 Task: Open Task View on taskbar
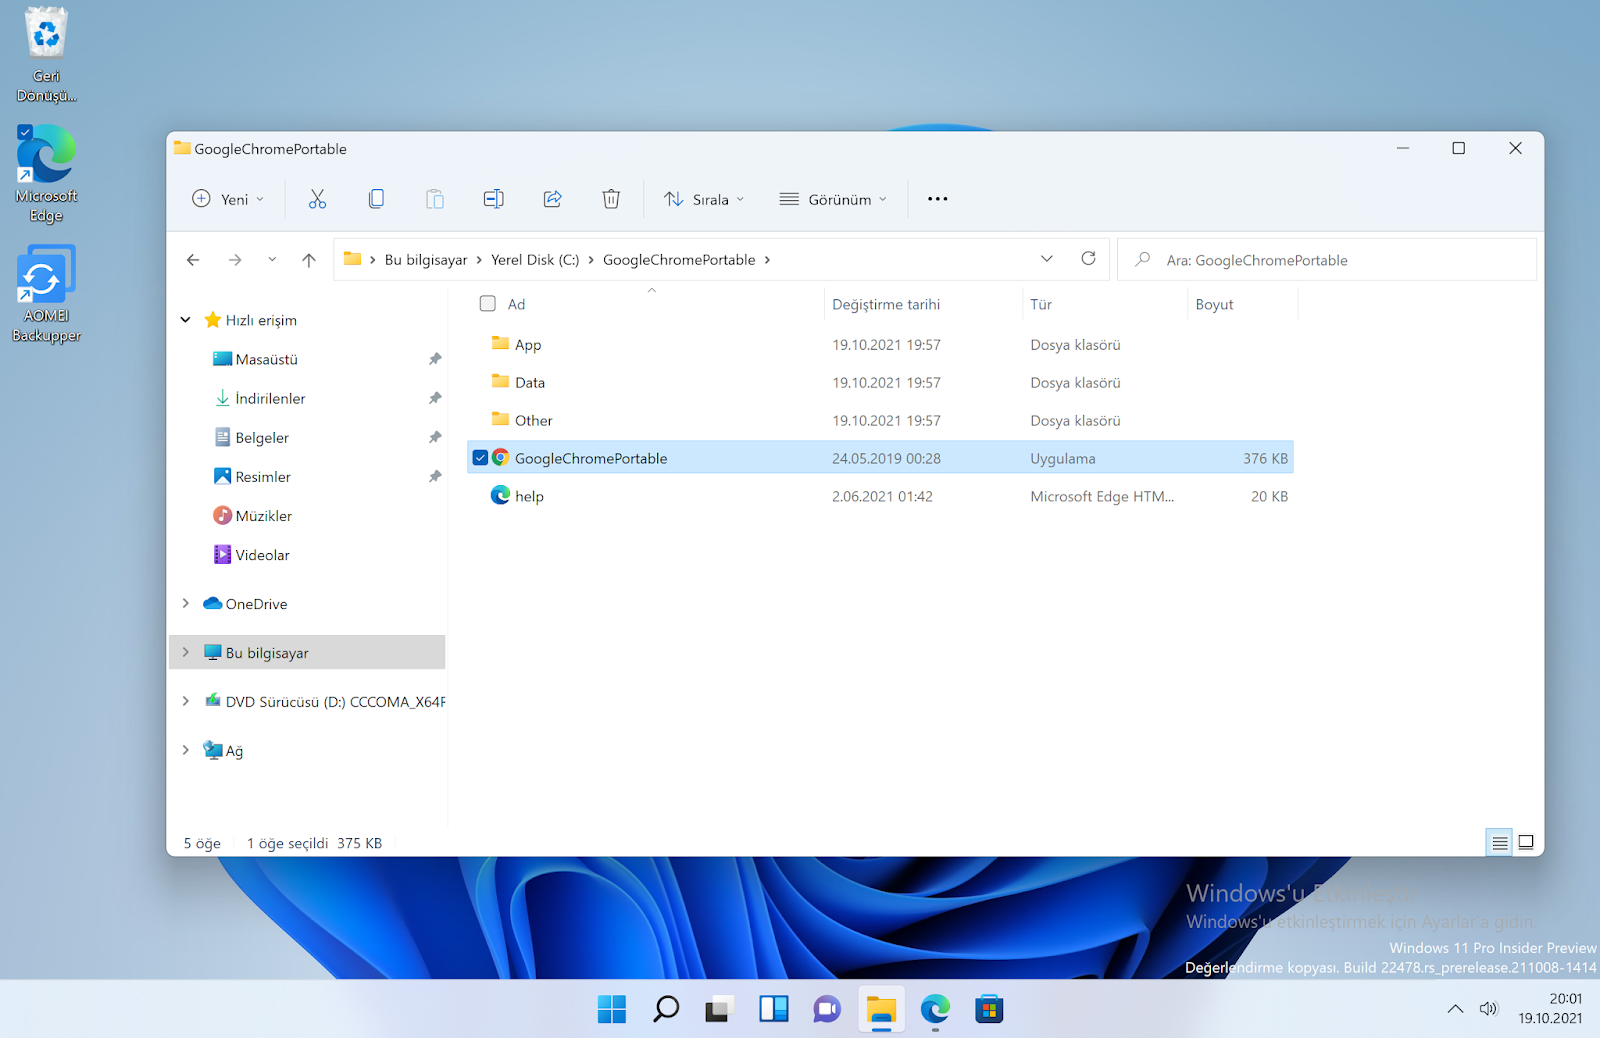(x=718, y=1009)
